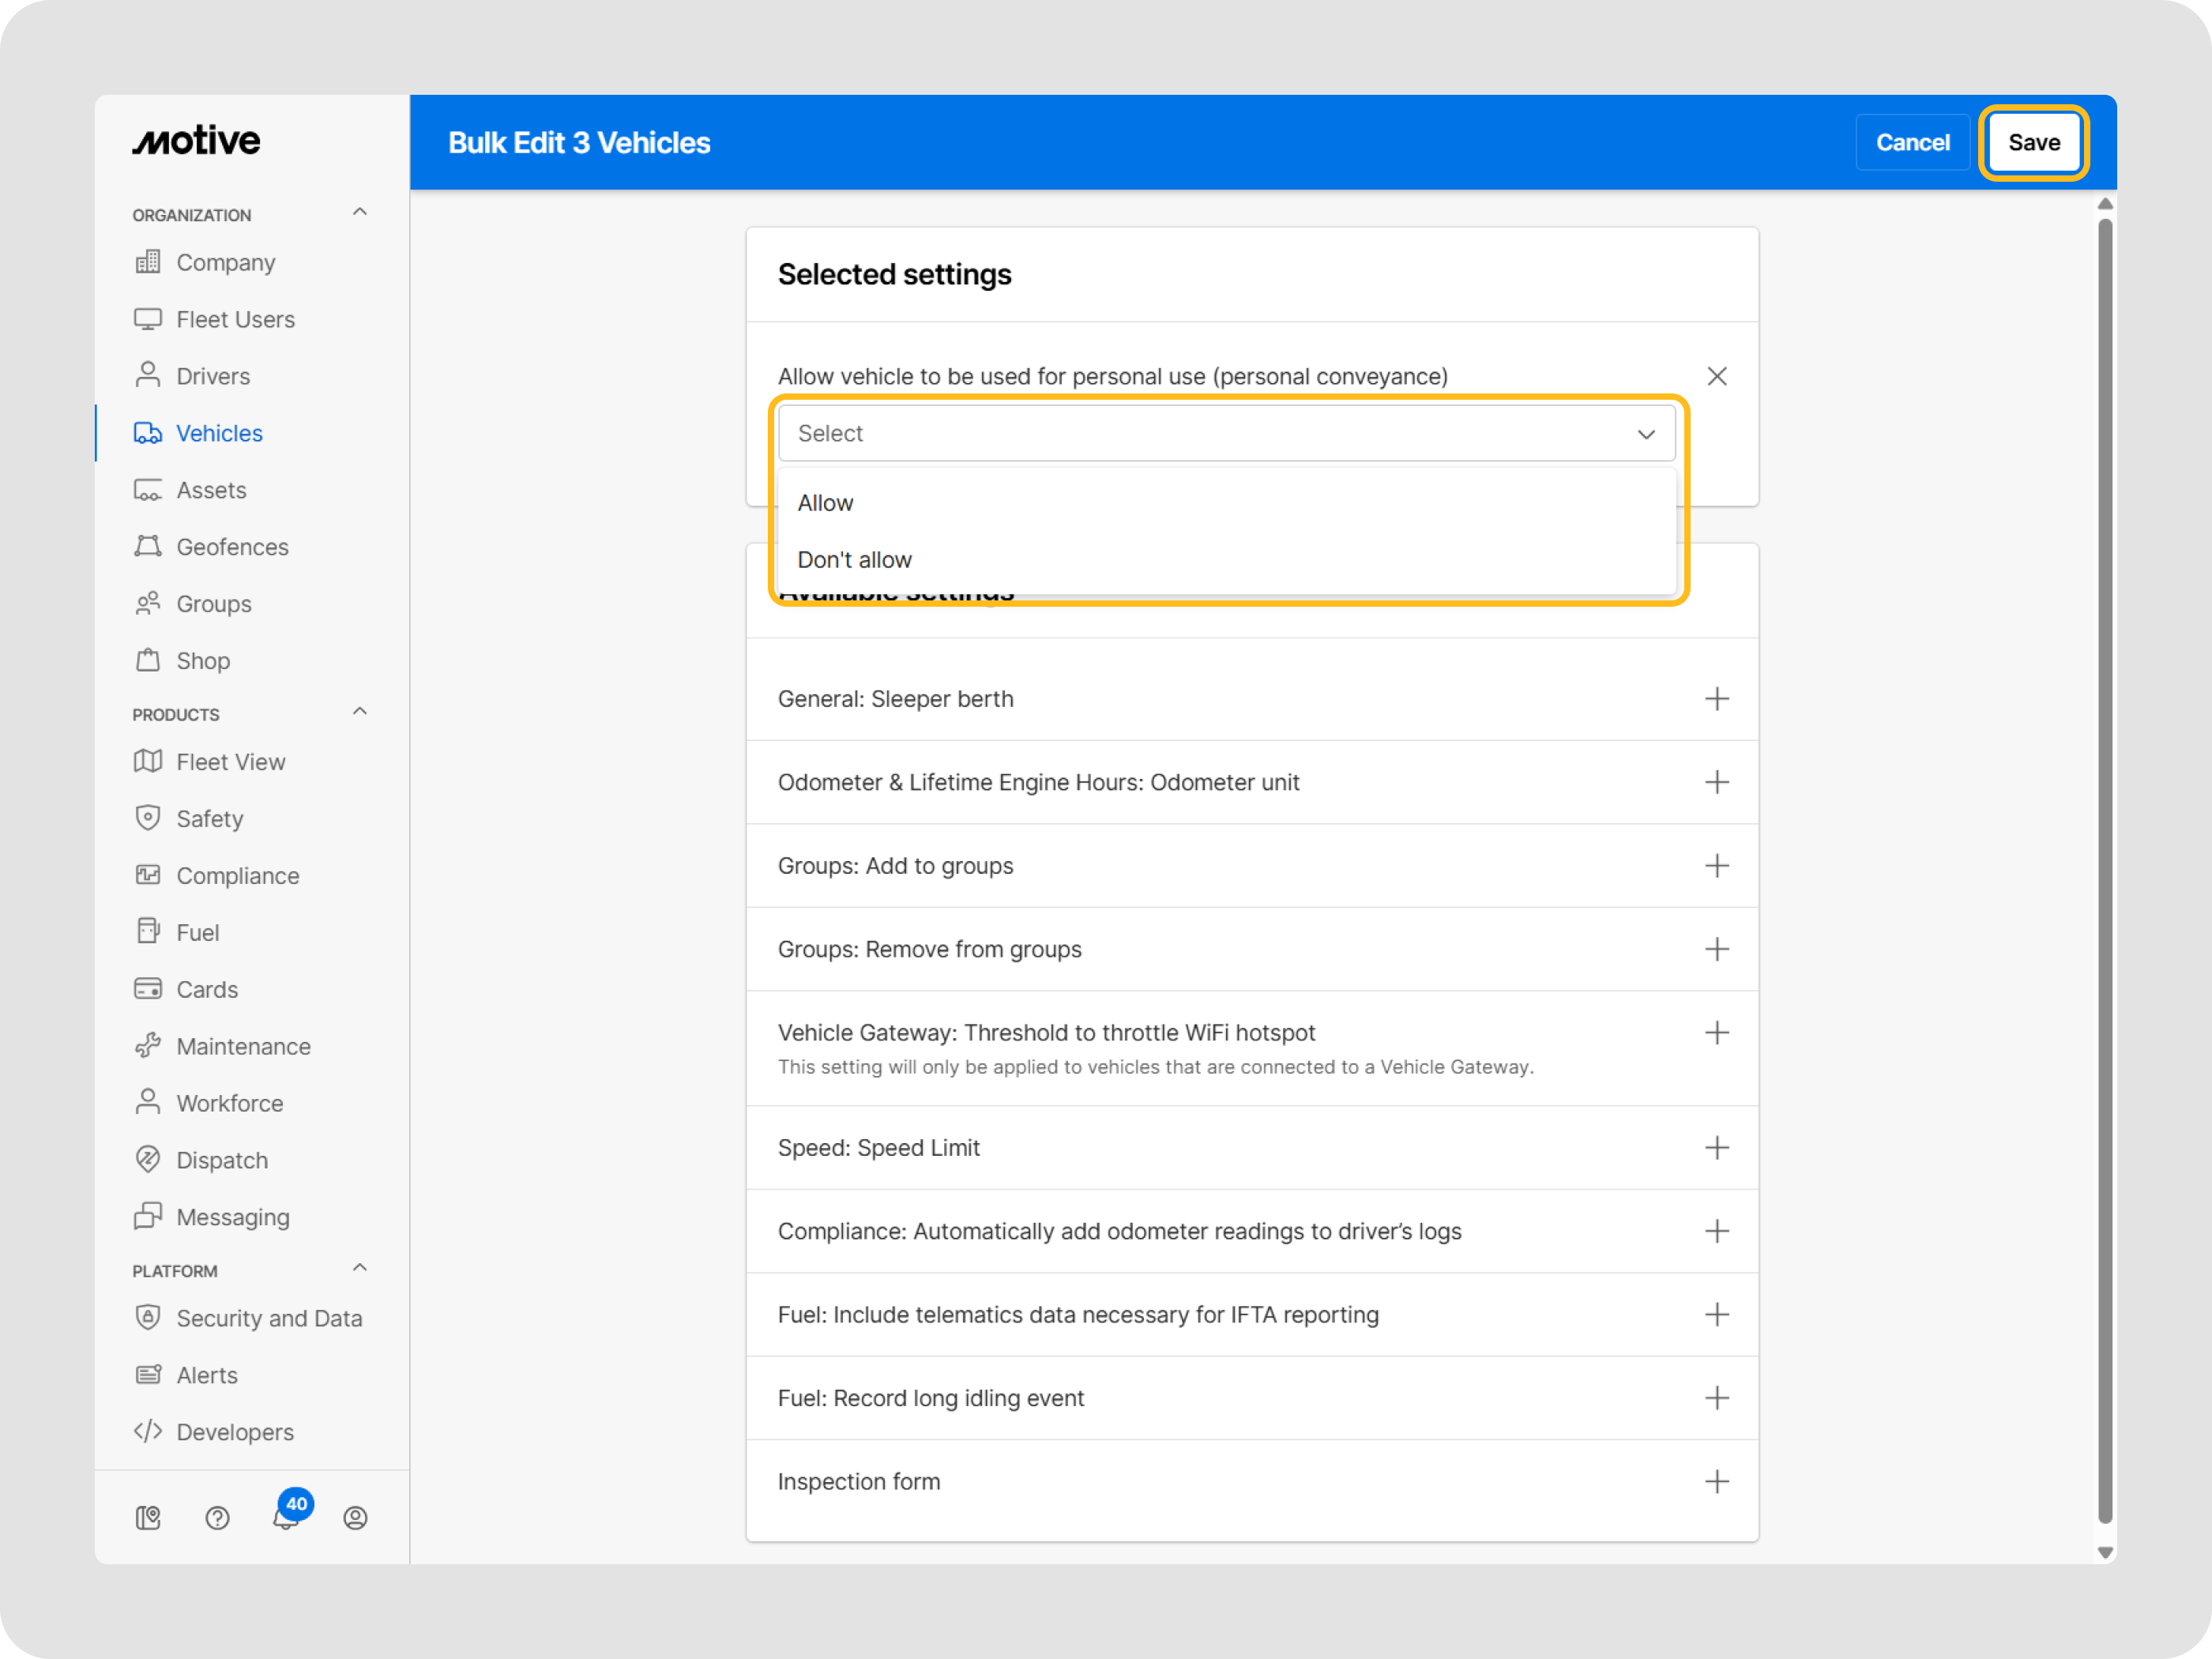Add Fuel: Record long idling event
Screen dimensions: 2212x1659
pos(1716,1397)
